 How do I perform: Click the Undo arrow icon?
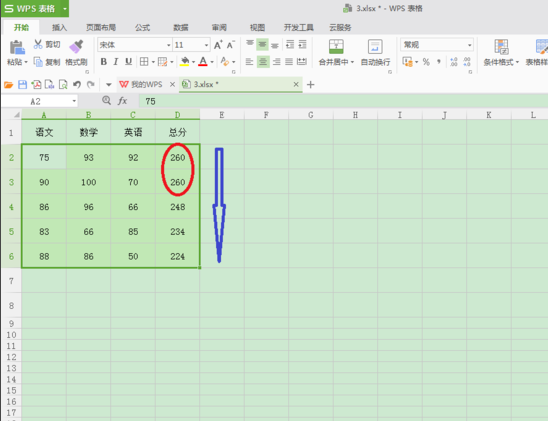(x=77, y=84)
